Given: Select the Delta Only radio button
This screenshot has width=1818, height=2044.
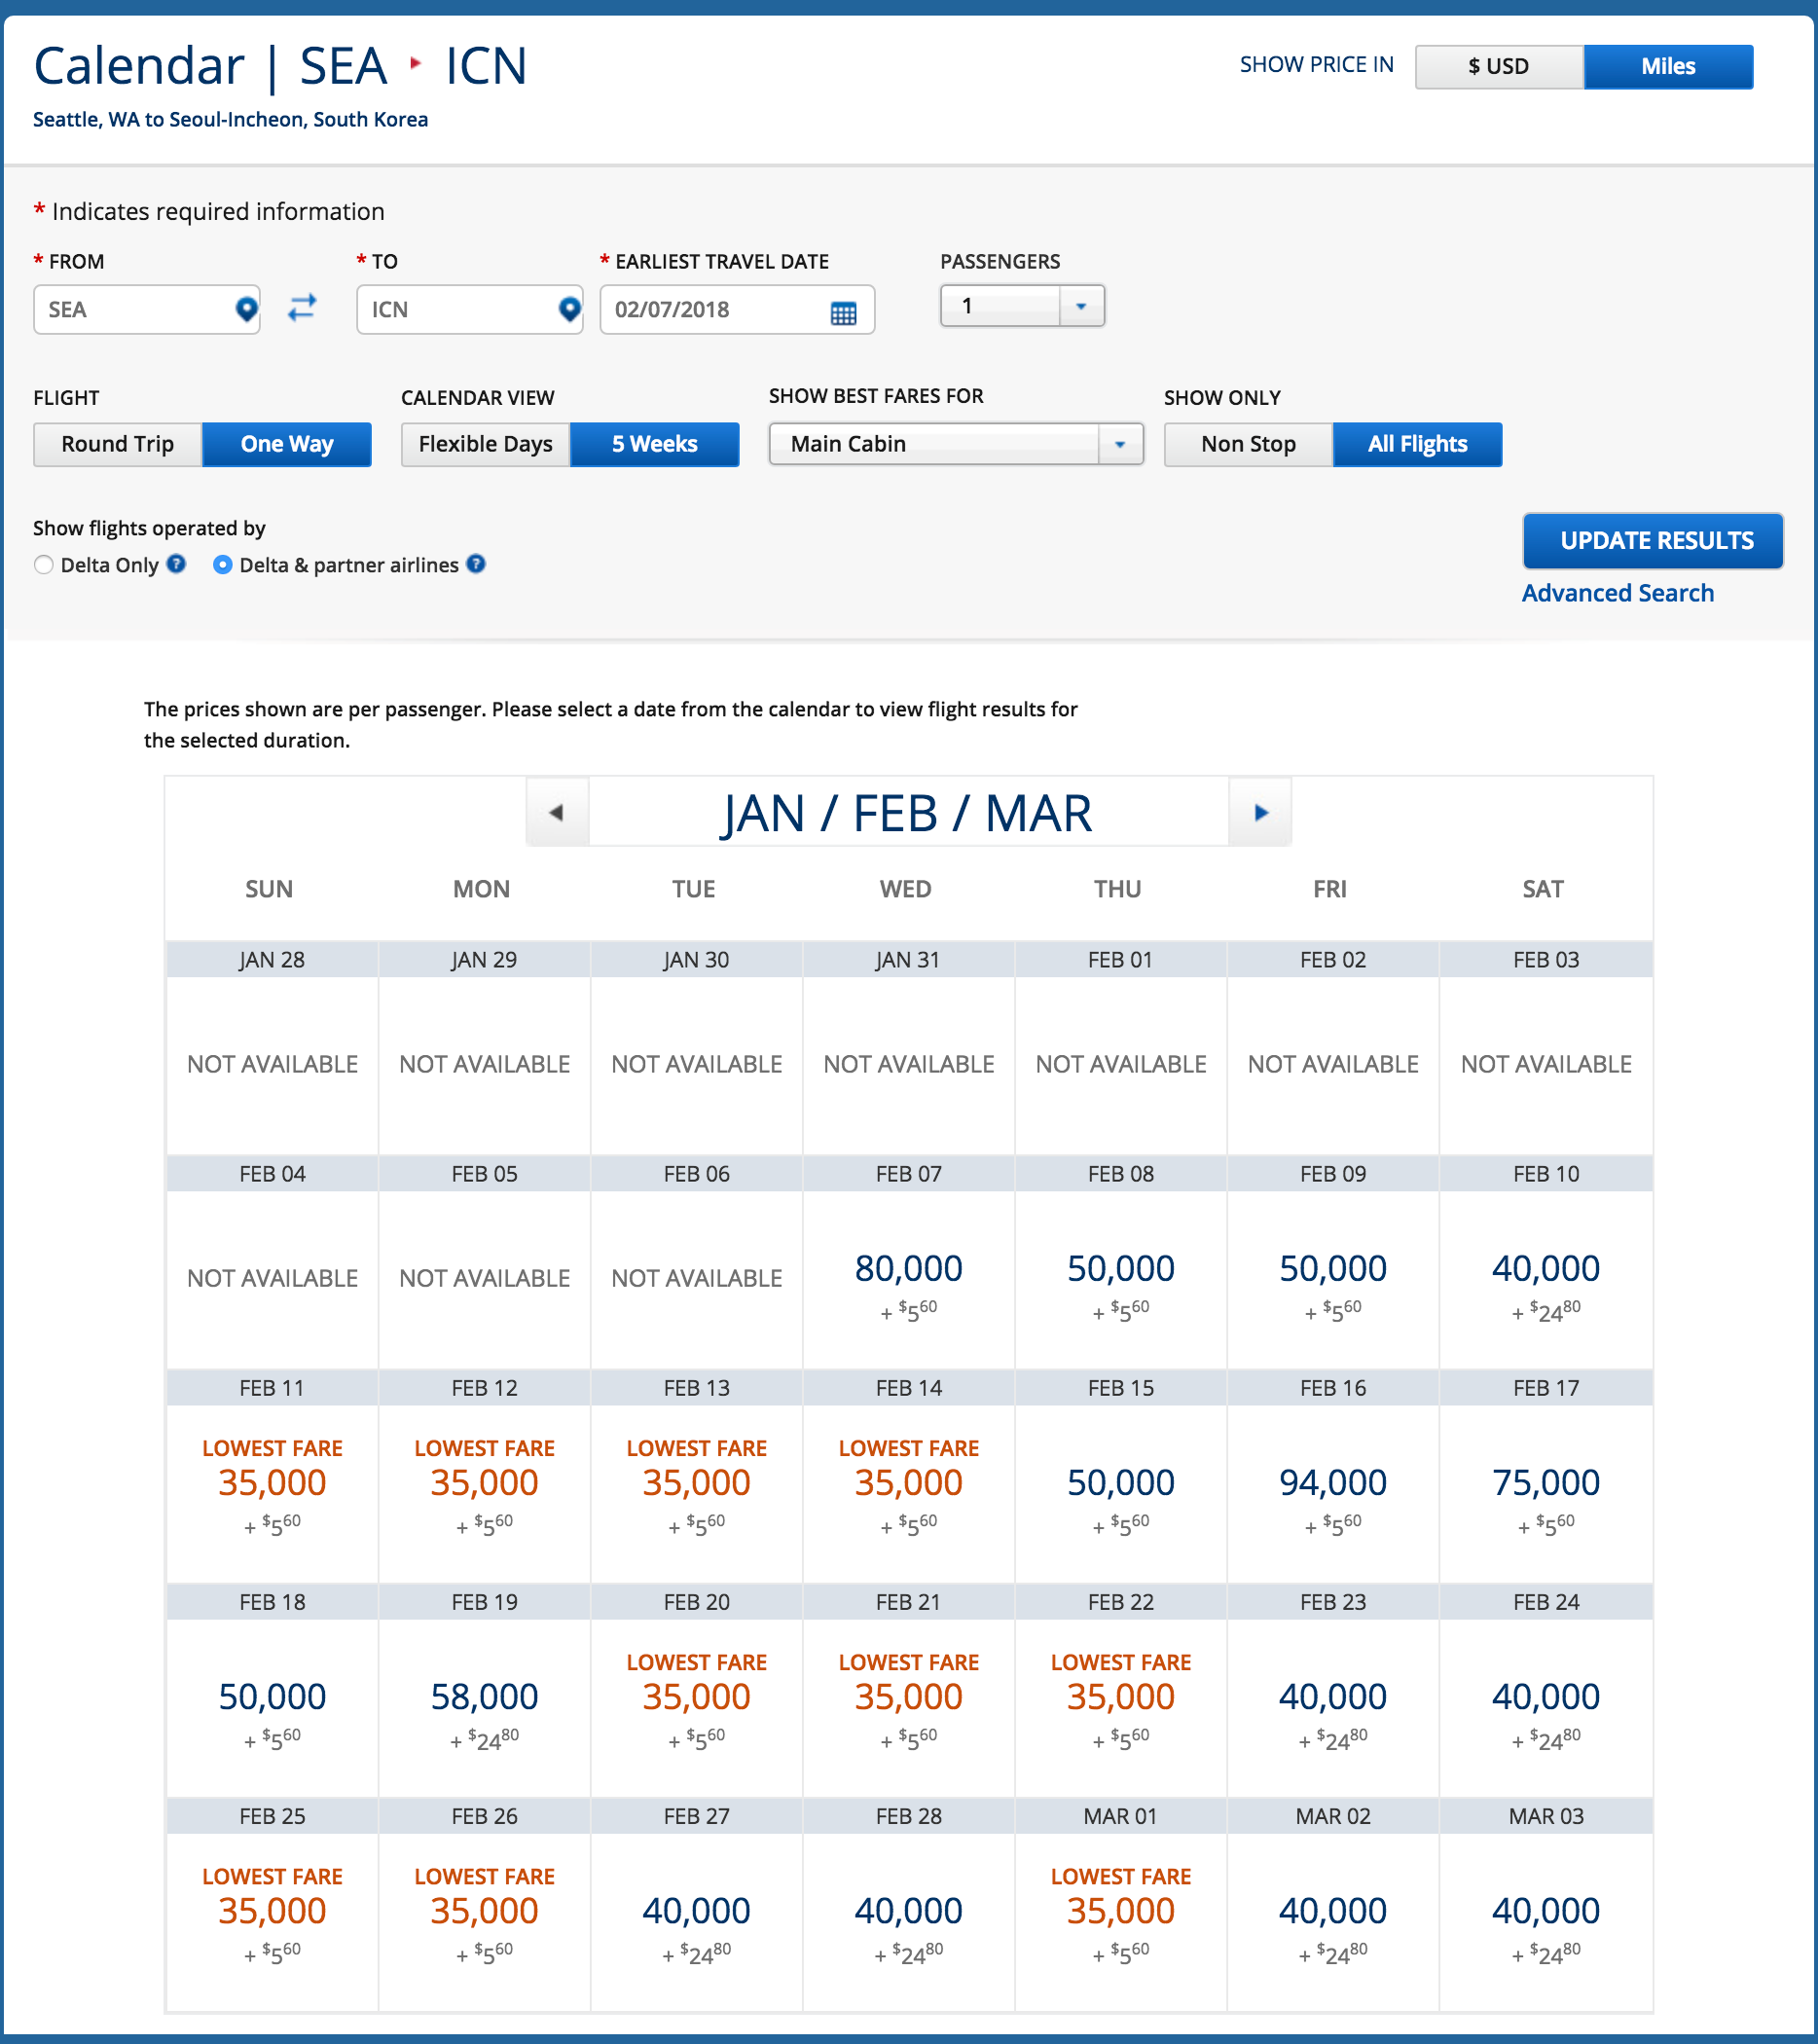Looking at the screenshot, I should click(44, 565).
